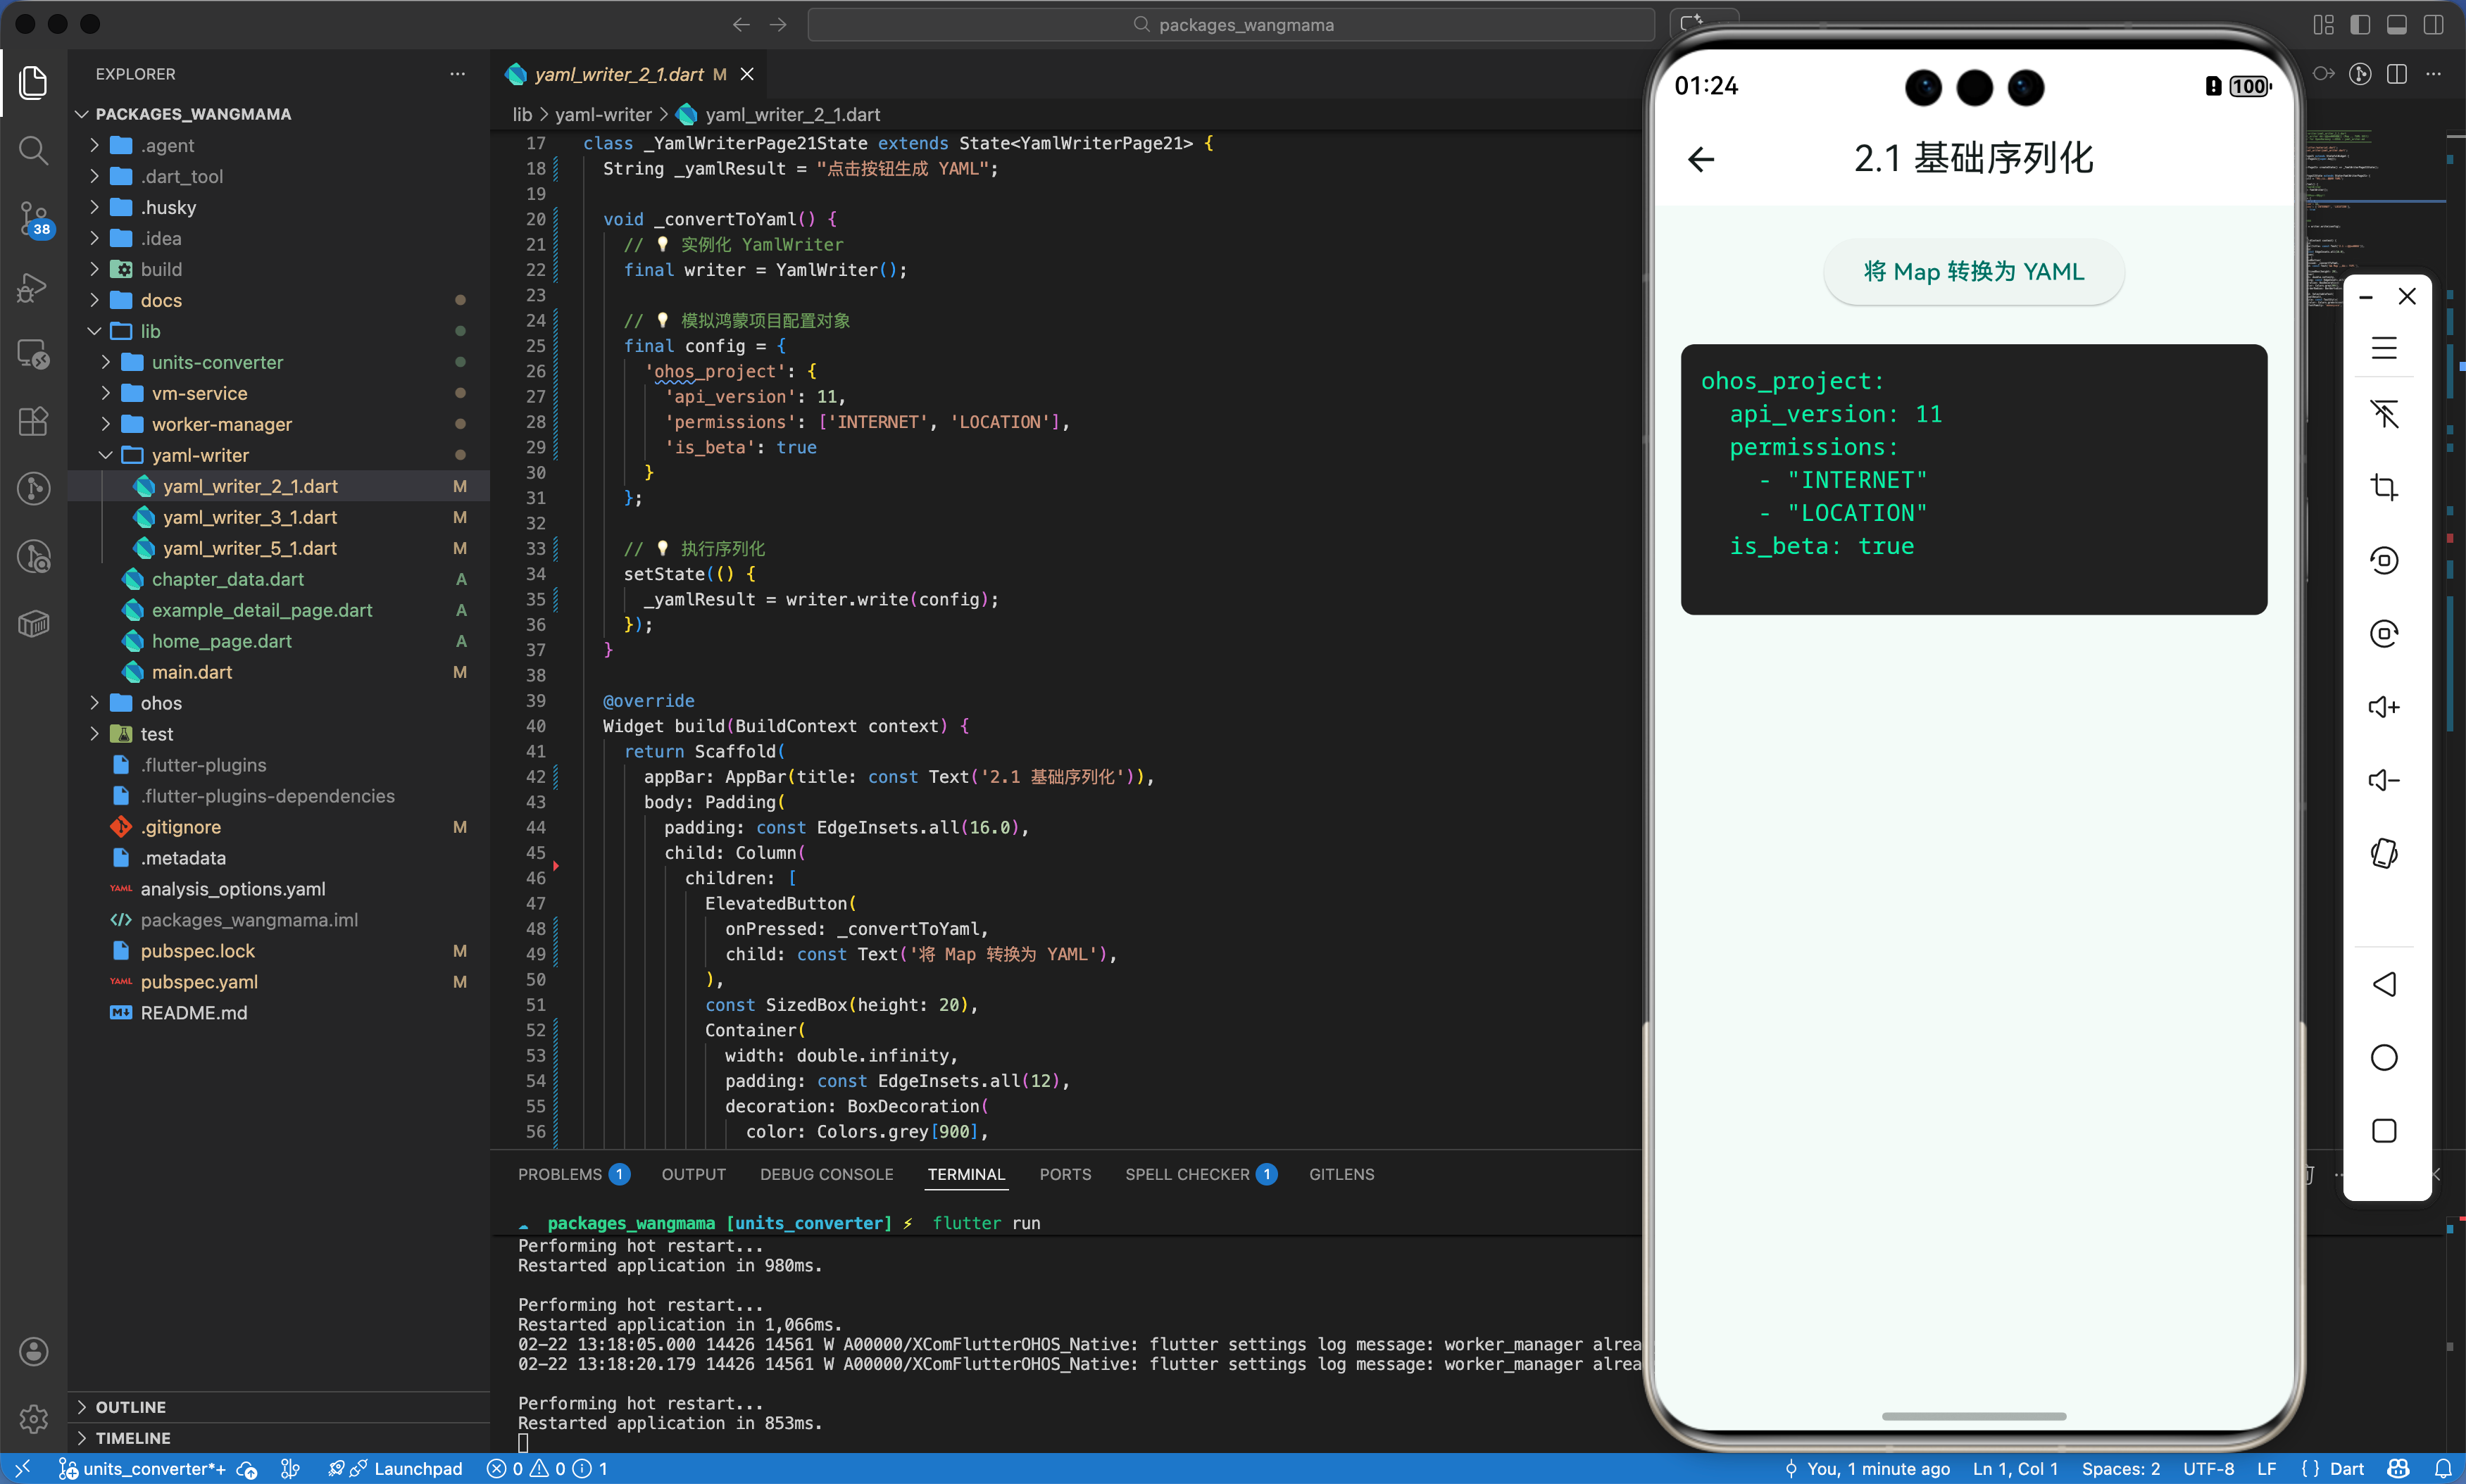Switch to the DEBUG CONSOLE tab
The width and height of the screenshot is (2466, 1484).
pyautogui.click(x=826, y=1174)
